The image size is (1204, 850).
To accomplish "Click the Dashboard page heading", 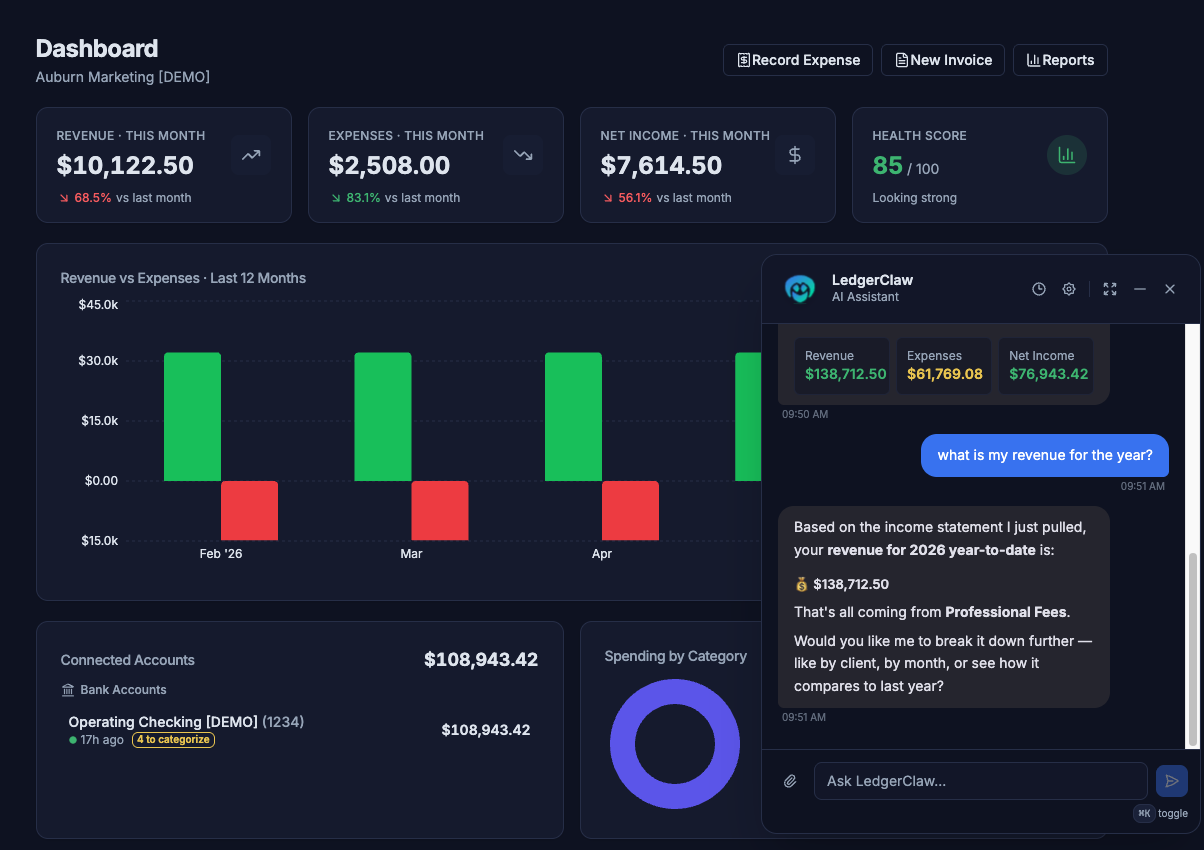I will coord(97,48).
